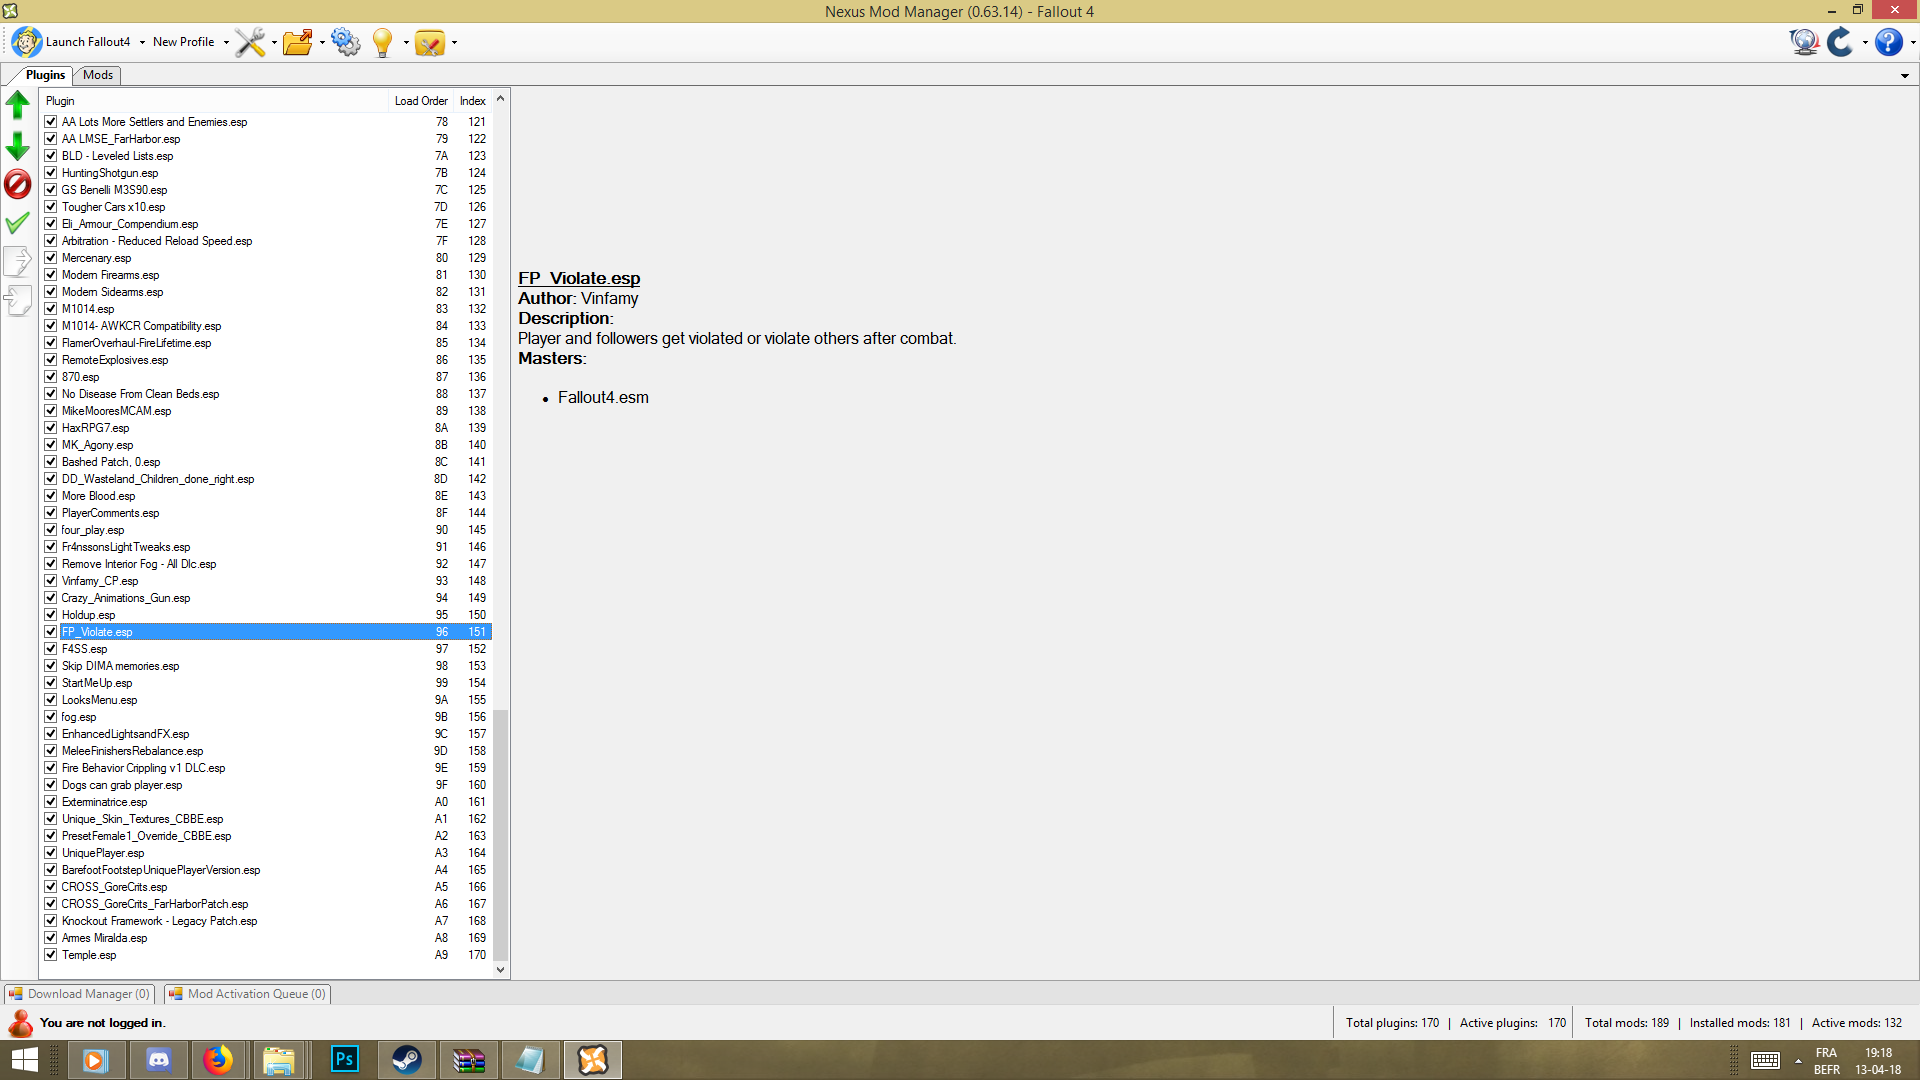
Task: Click the Launch Fallout4 button
Action: tap(72, 42)
